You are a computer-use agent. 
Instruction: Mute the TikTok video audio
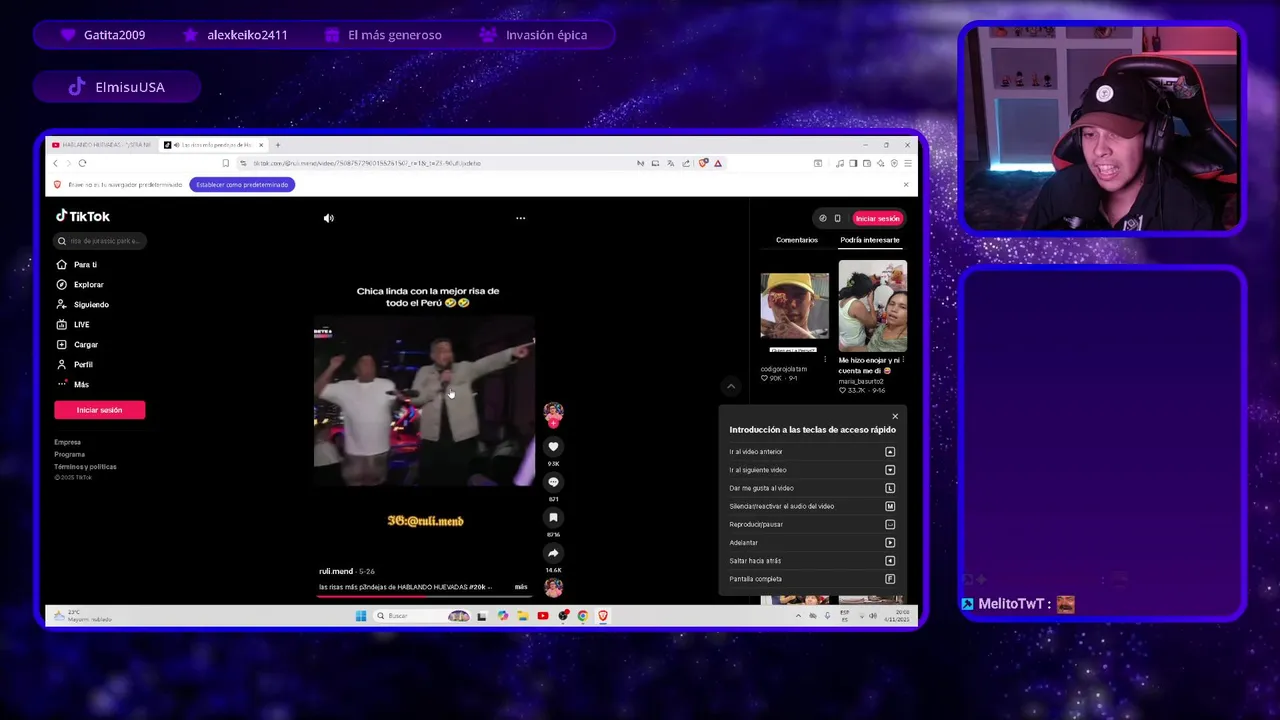click(329, 218)
